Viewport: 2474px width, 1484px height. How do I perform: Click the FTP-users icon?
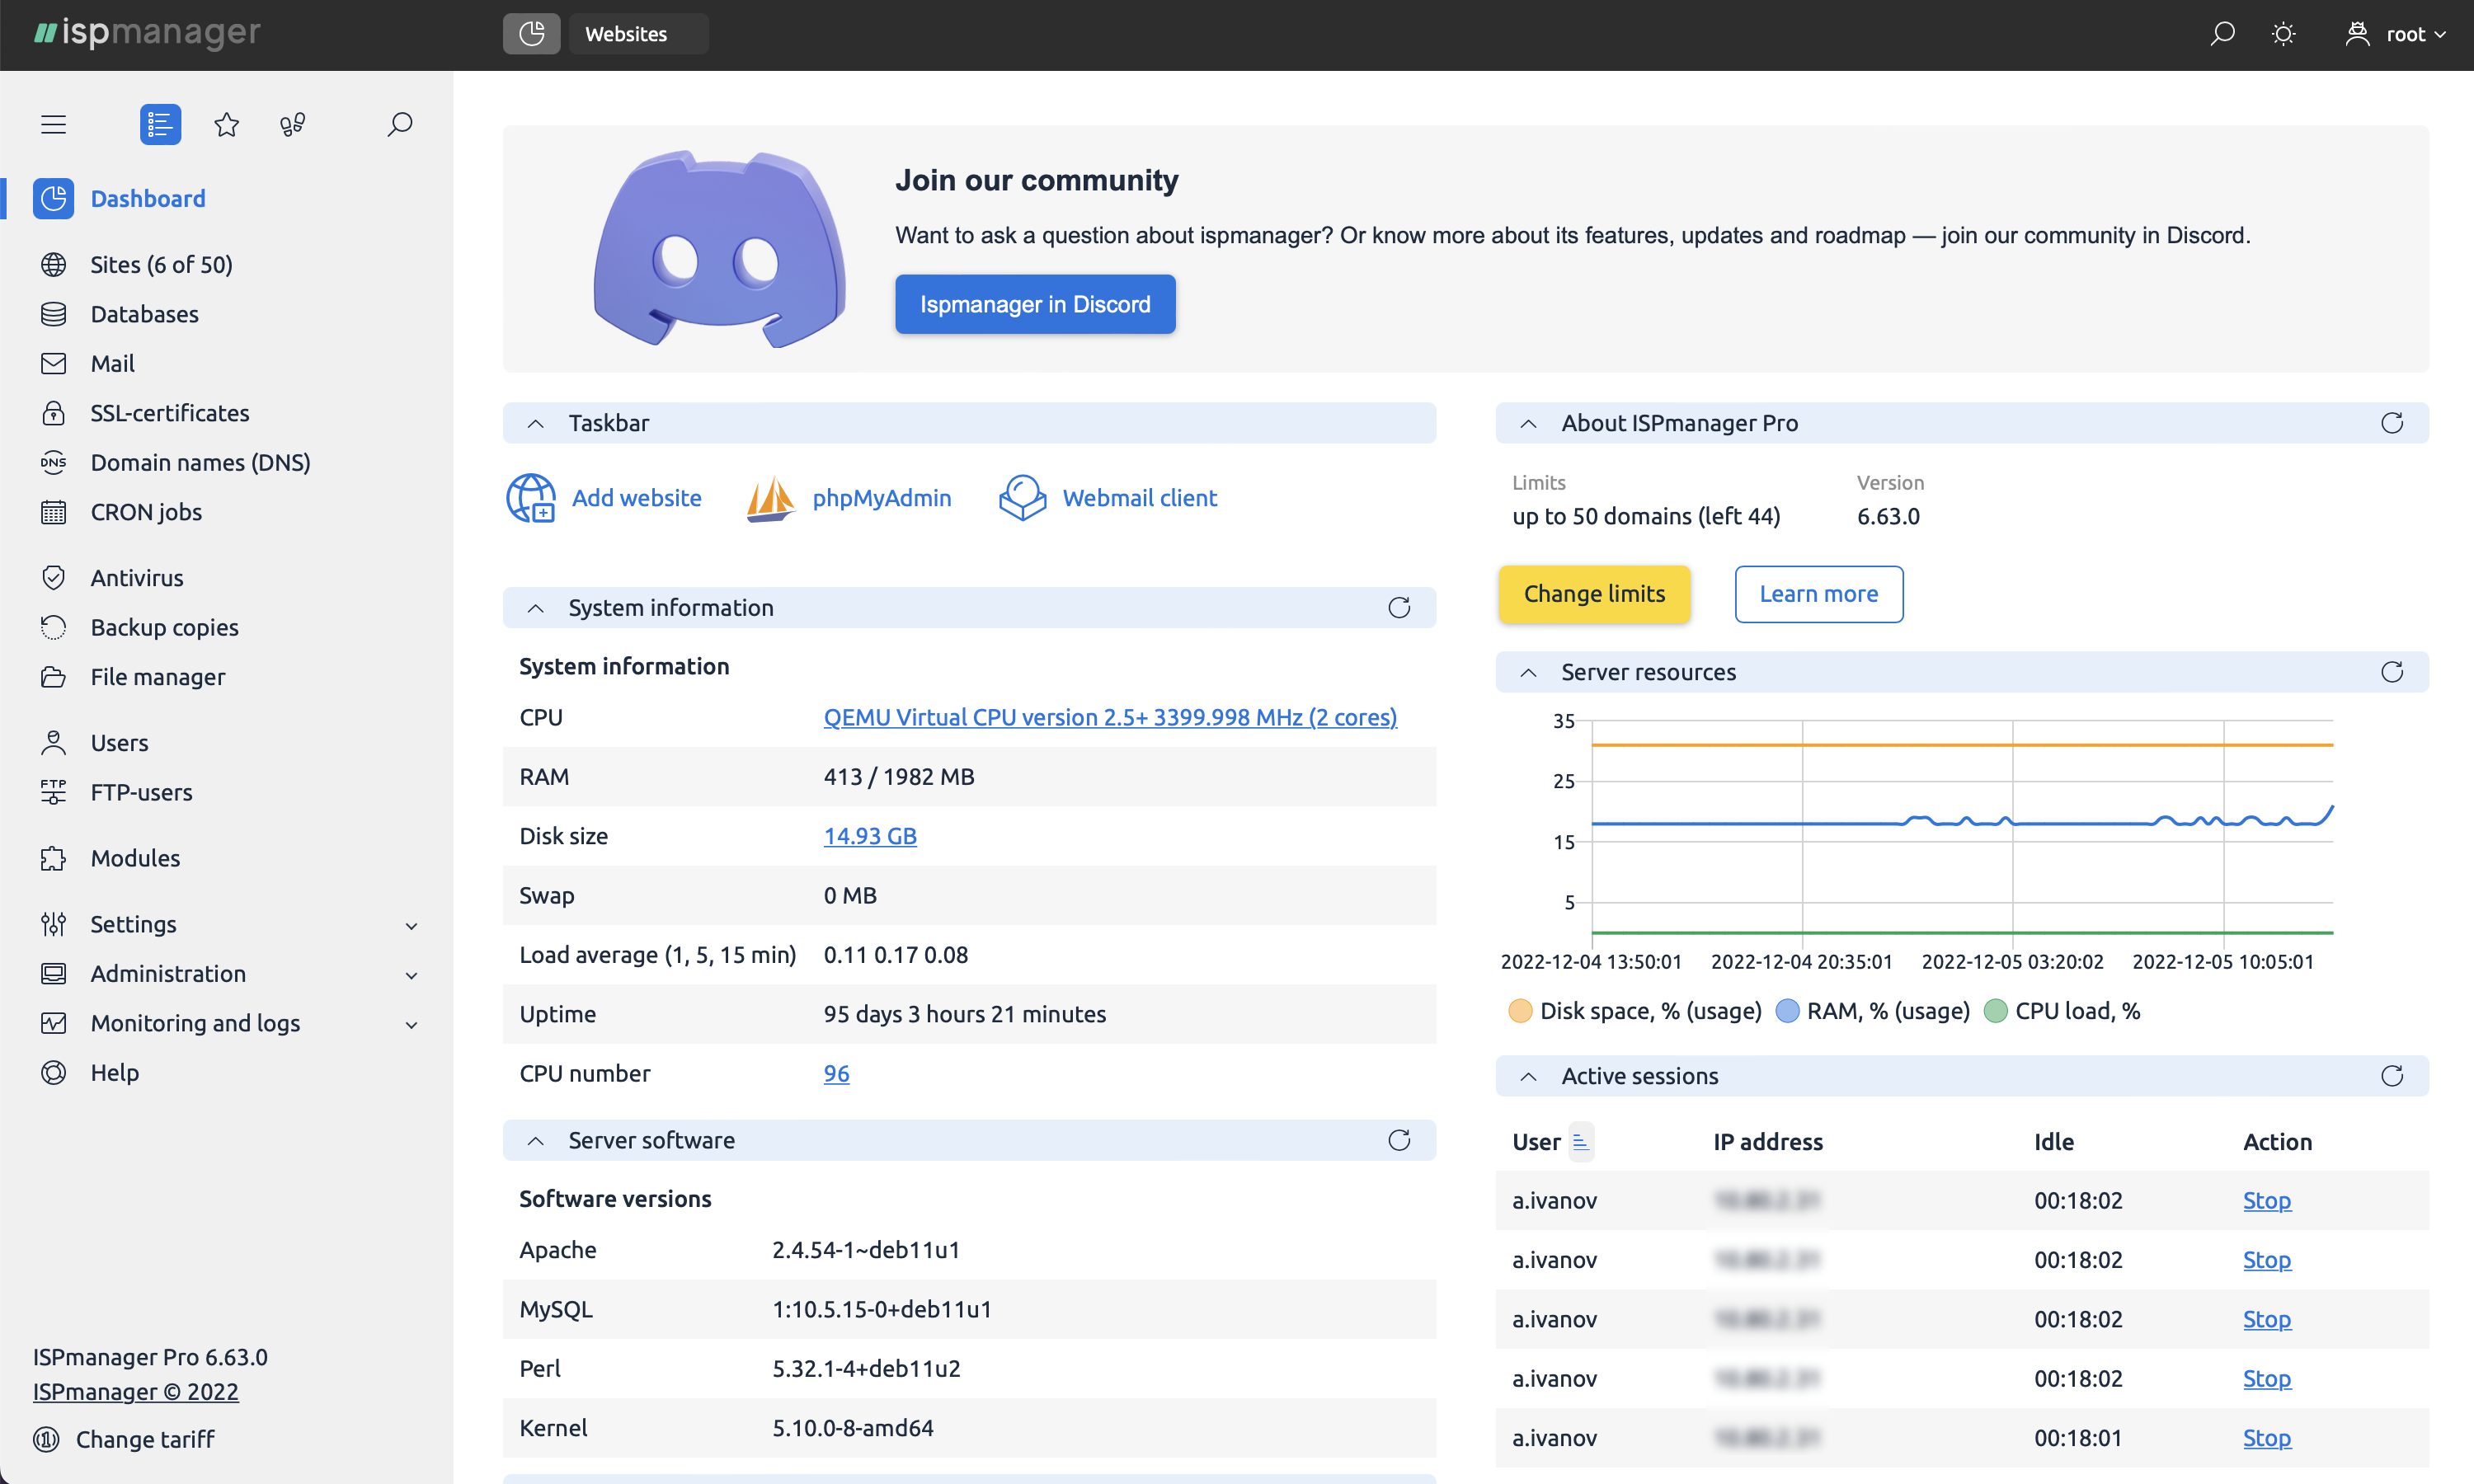(54, 792)
